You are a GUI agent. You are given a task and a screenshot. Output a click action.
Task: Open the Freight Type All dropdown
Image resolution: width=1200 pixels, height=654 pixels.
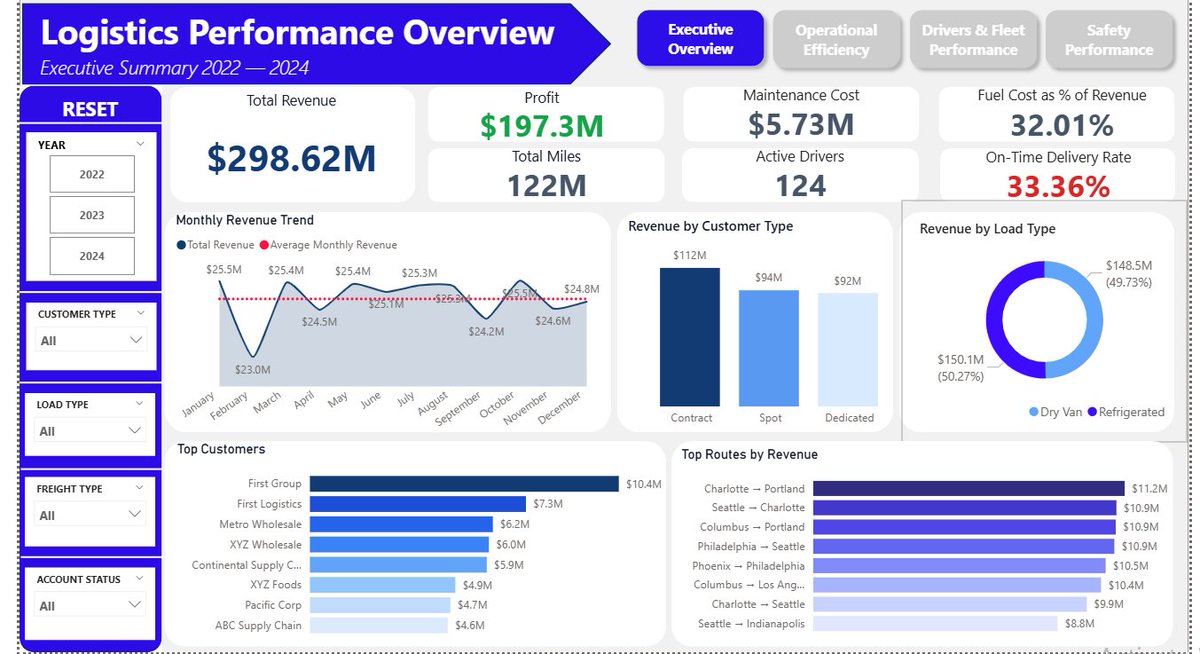pos(91,515)
